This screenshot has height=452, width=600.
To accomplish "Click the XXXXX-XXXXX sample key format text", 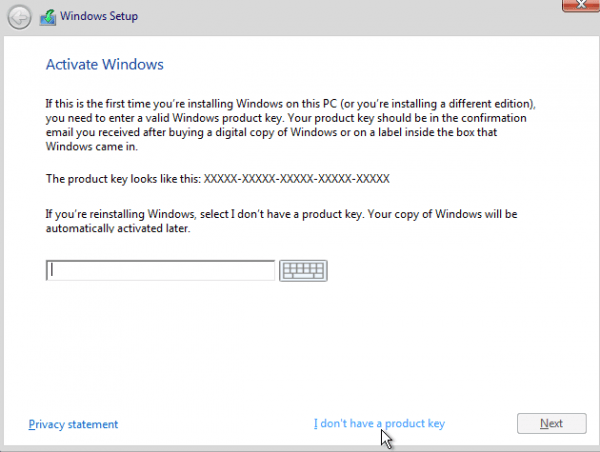I will click(296, 179).
